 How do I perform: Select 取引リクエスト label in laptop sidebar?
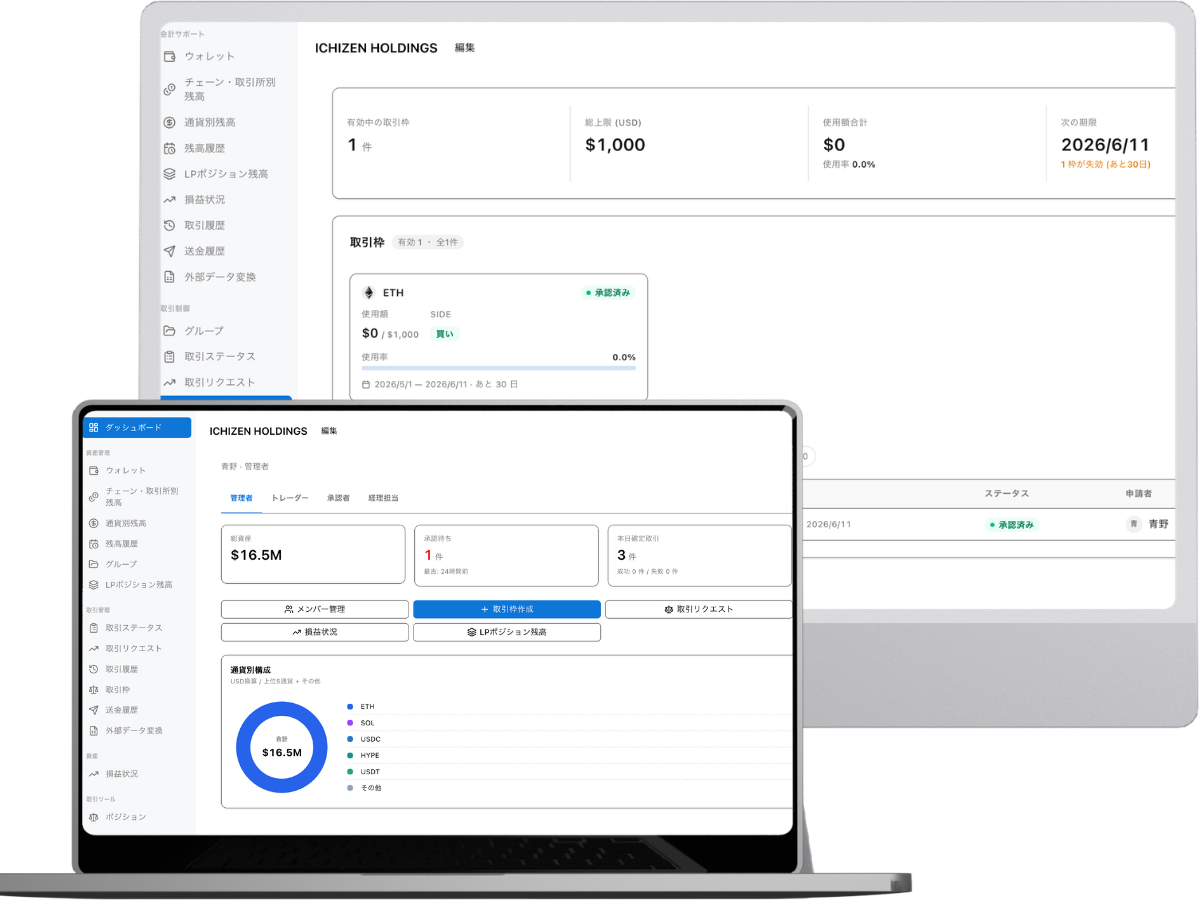(134, 649)
